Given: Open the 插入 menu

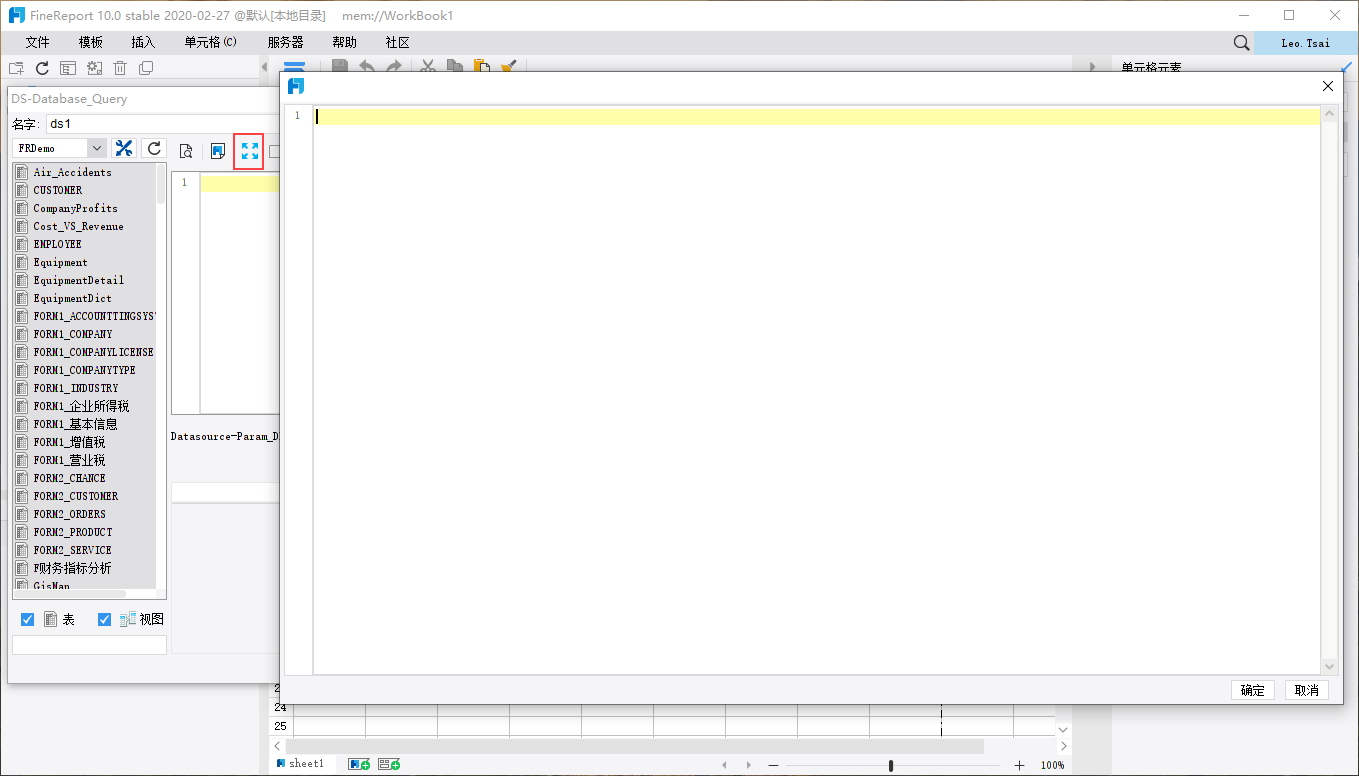Looking at the screenshot, I should point(143,43).
